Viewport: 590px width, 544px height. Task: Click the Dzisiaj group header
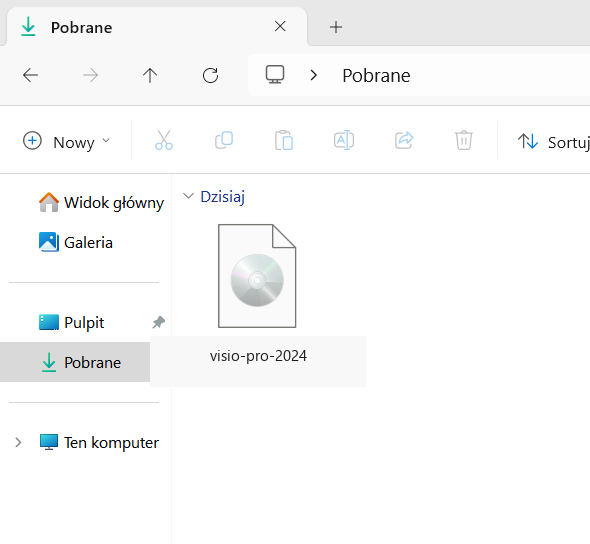[x=222, y=197]
